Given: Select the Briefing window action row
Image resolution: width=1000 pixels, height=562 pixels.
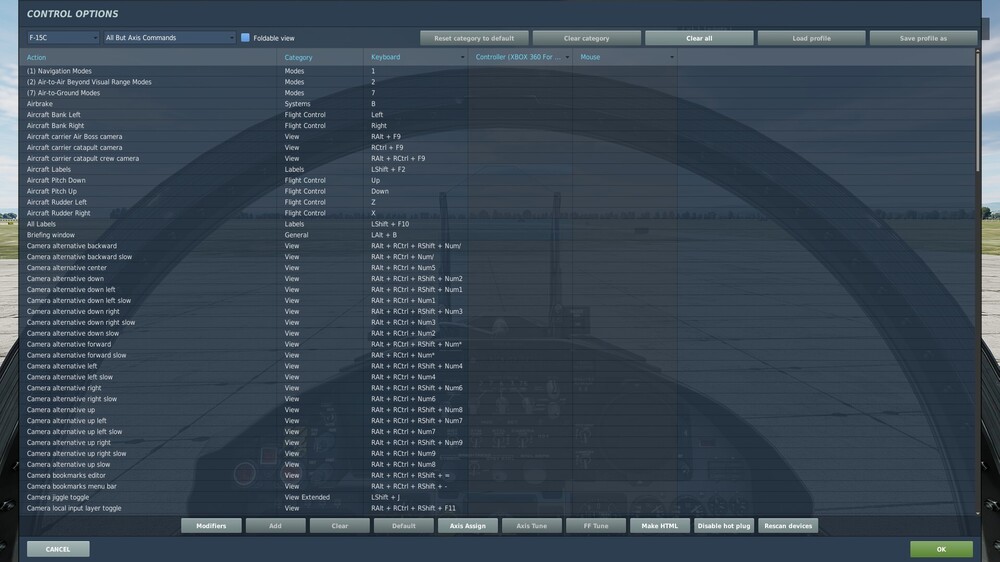Looking at the screenshot, I should (x=498, y=235).
